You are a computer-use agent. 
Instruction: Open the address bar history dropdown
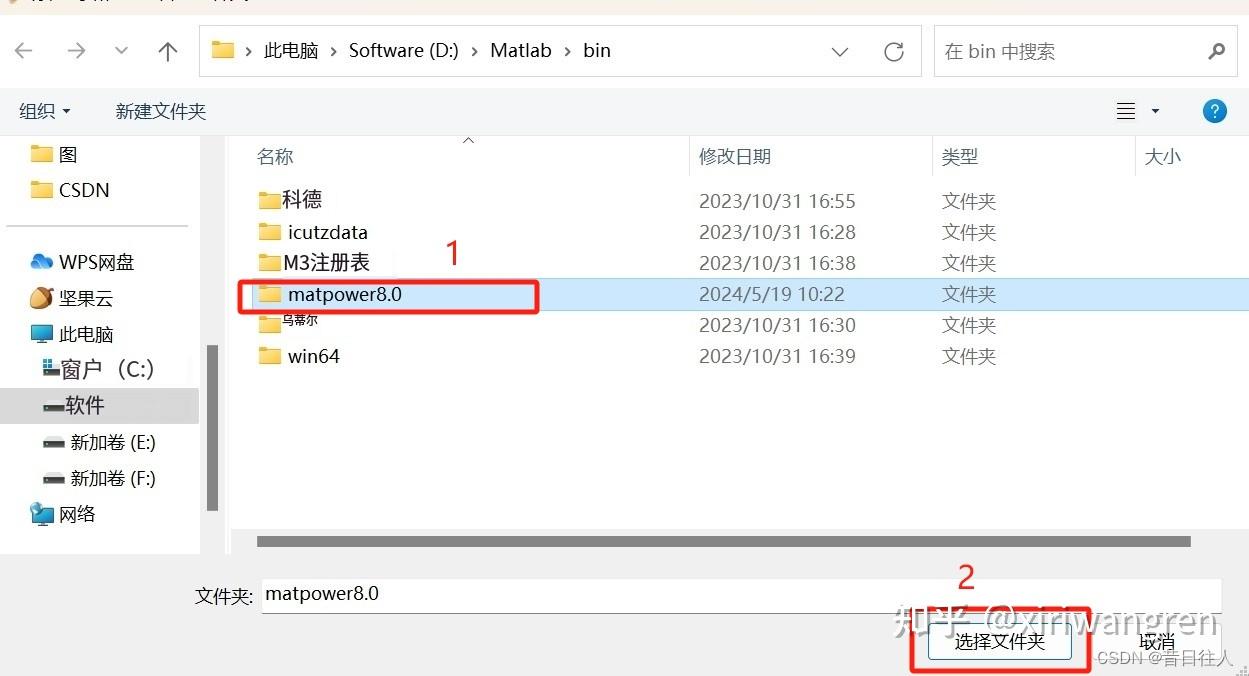click(x=839, y=51)
